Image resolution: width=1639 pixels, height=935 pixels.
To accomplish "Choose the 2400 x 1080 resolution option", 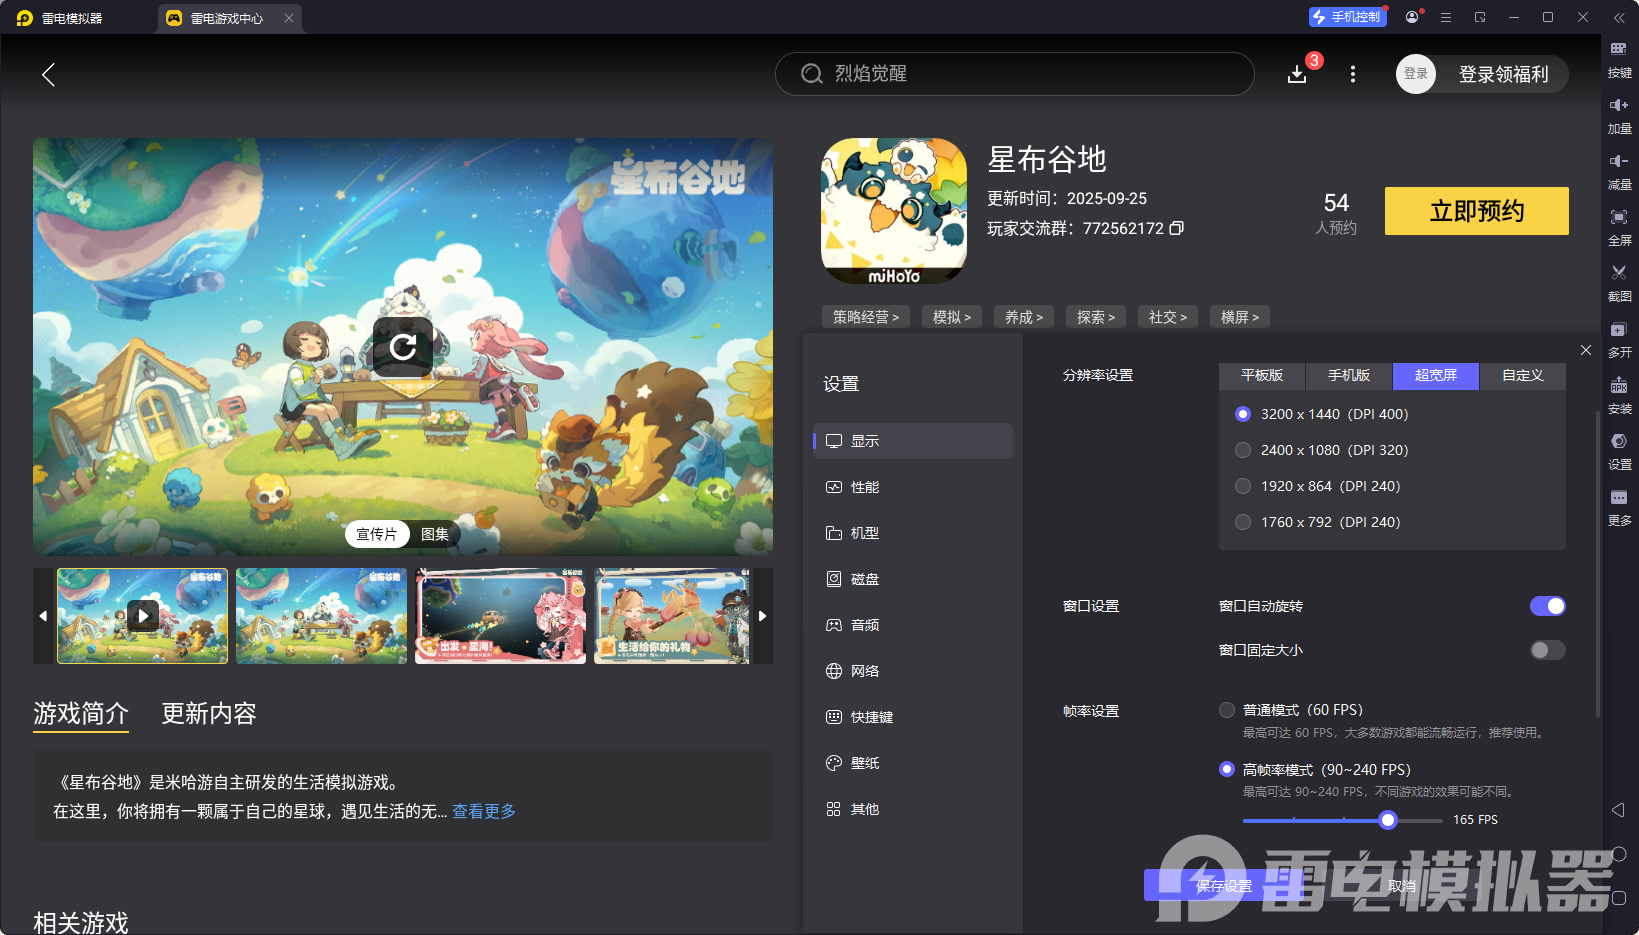I will (x=1243, y=450).
